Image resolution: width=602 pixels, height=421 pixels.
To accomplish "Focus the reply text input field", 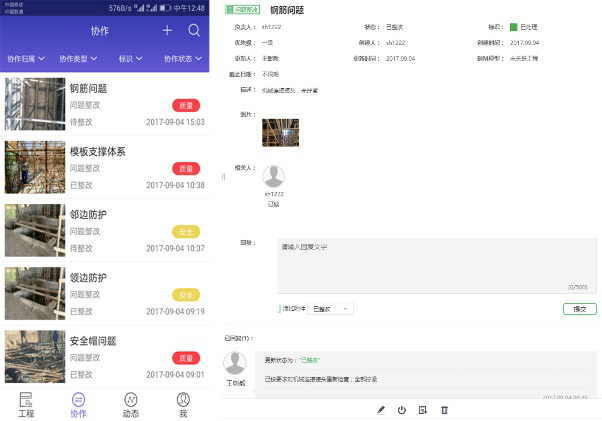I will [437, 266].
